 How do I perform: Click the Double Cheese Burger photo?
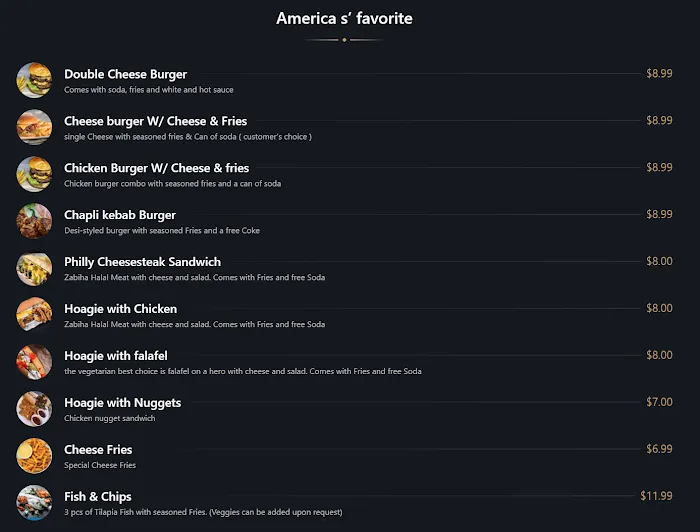point(34,80)
